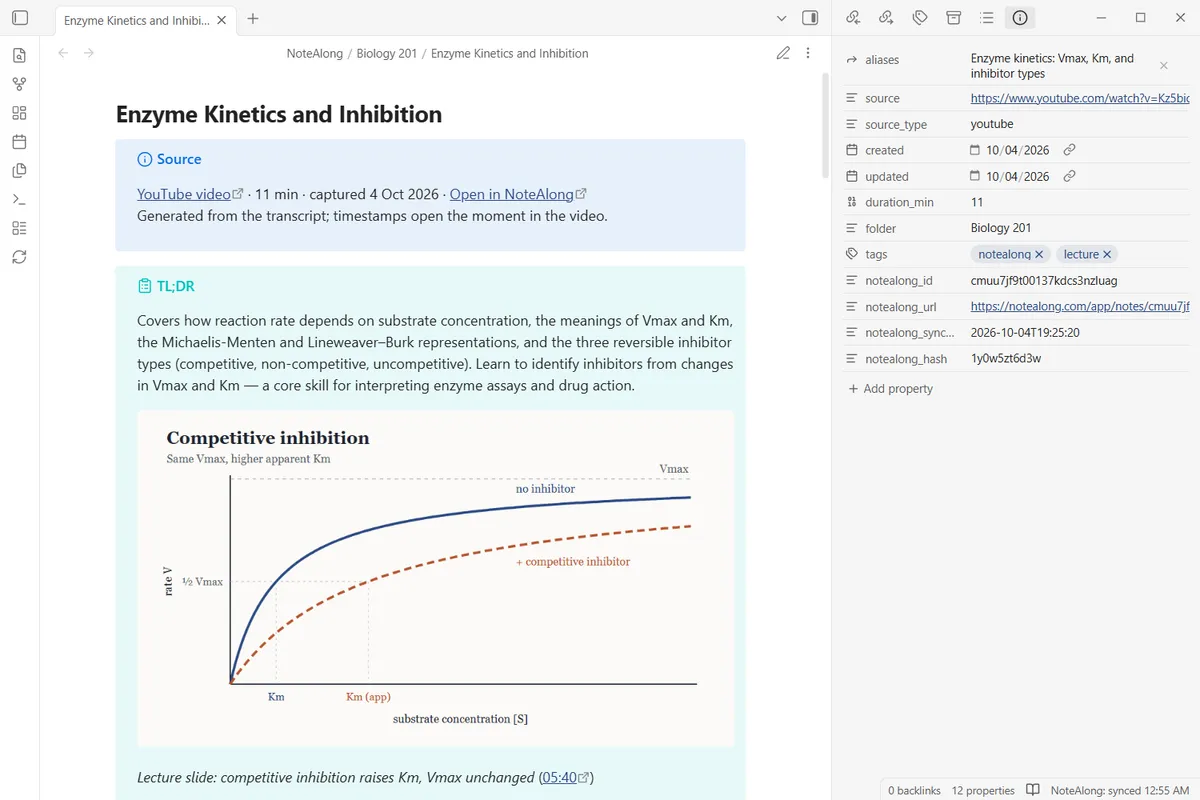Open quick switcher from ribbon
Viewport: 1200px width, 800px height.
(19, 56)
